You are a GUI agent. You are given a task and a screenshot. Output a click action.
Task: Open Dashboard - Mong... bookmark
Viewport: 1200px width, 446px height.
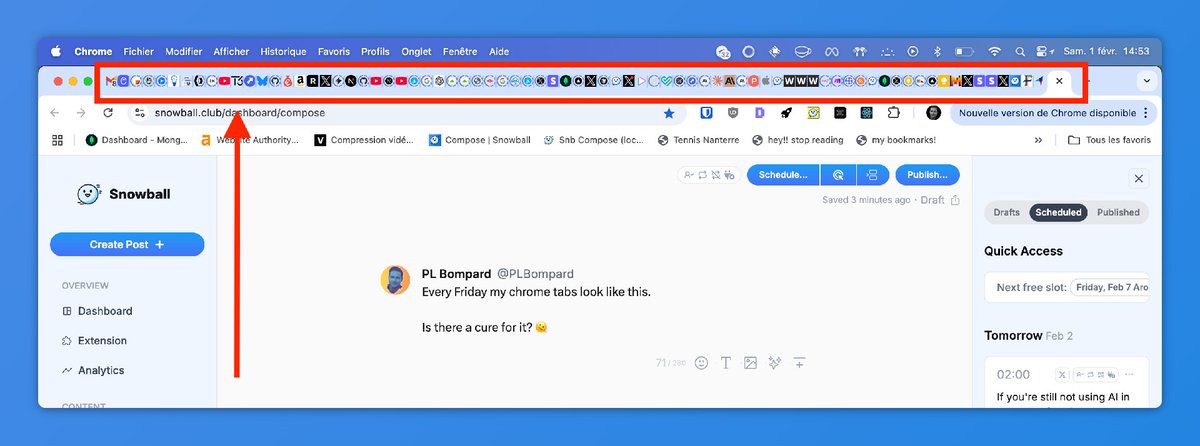137,140
